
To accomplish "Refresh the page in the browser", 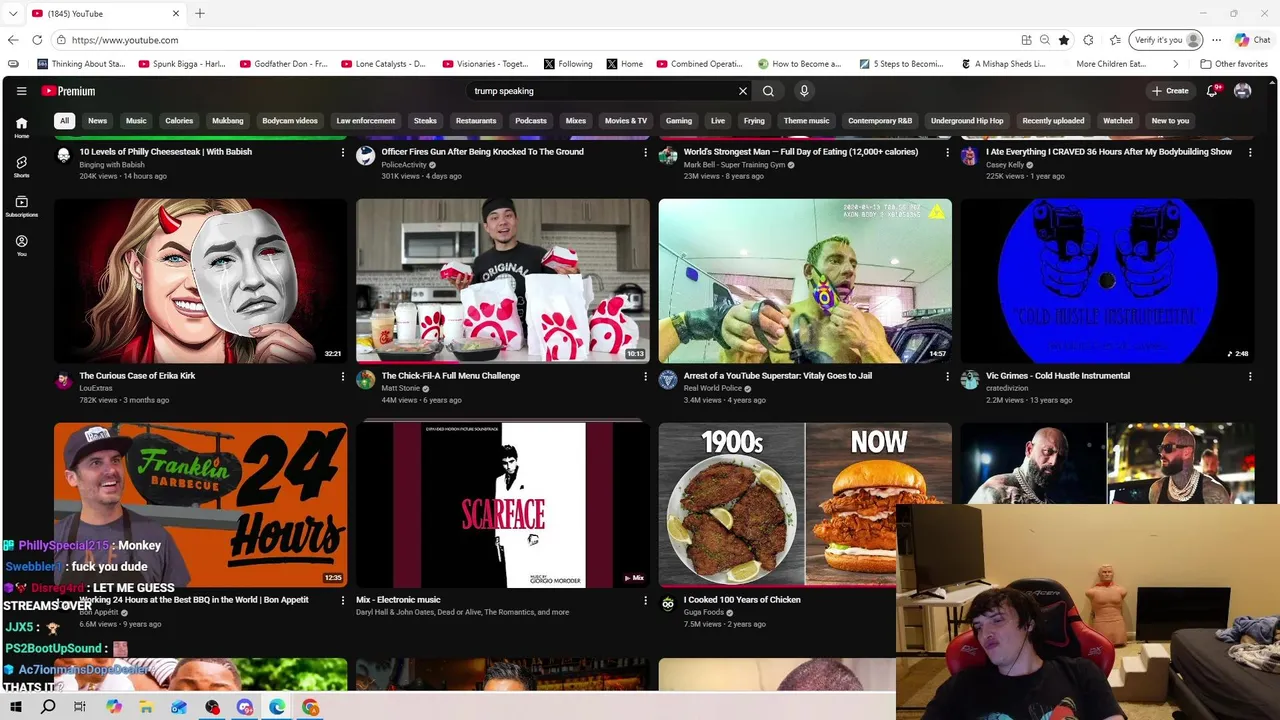I will tap(37, 40).
